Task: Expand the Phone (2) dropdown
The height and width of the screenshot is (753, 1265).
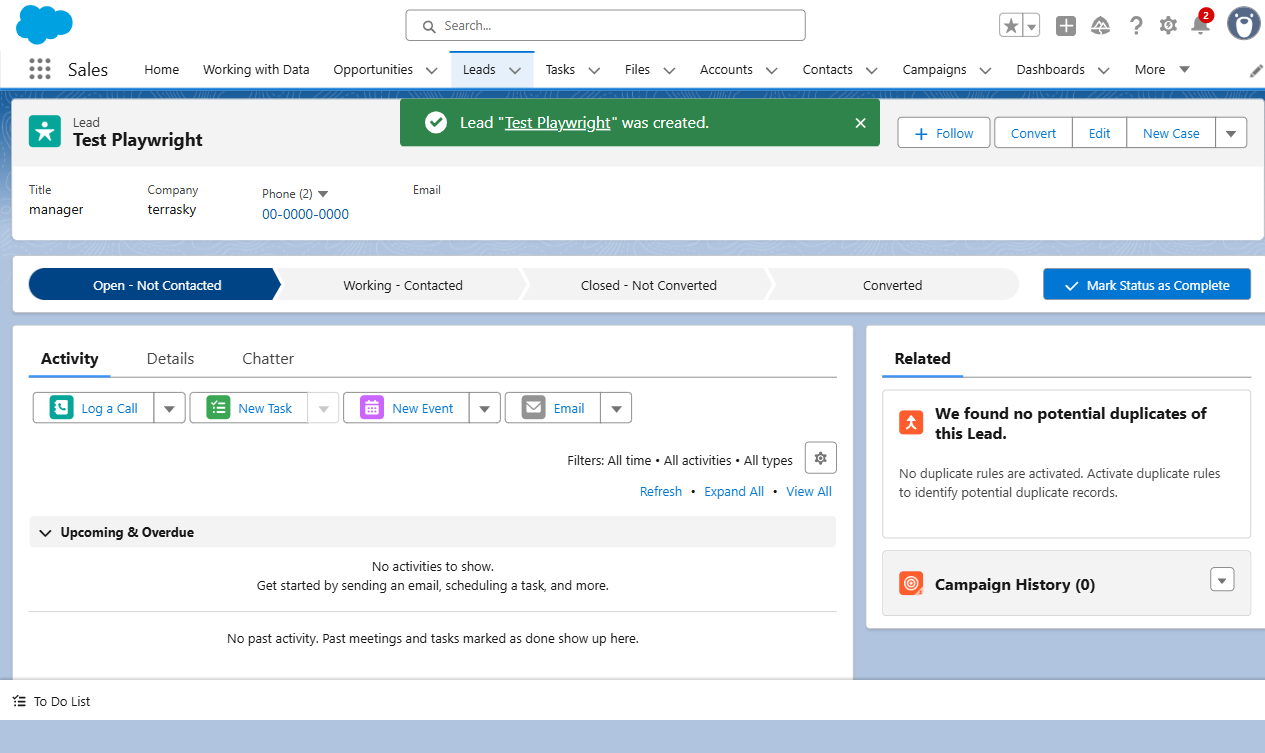Action: click(x=322, y=194)
